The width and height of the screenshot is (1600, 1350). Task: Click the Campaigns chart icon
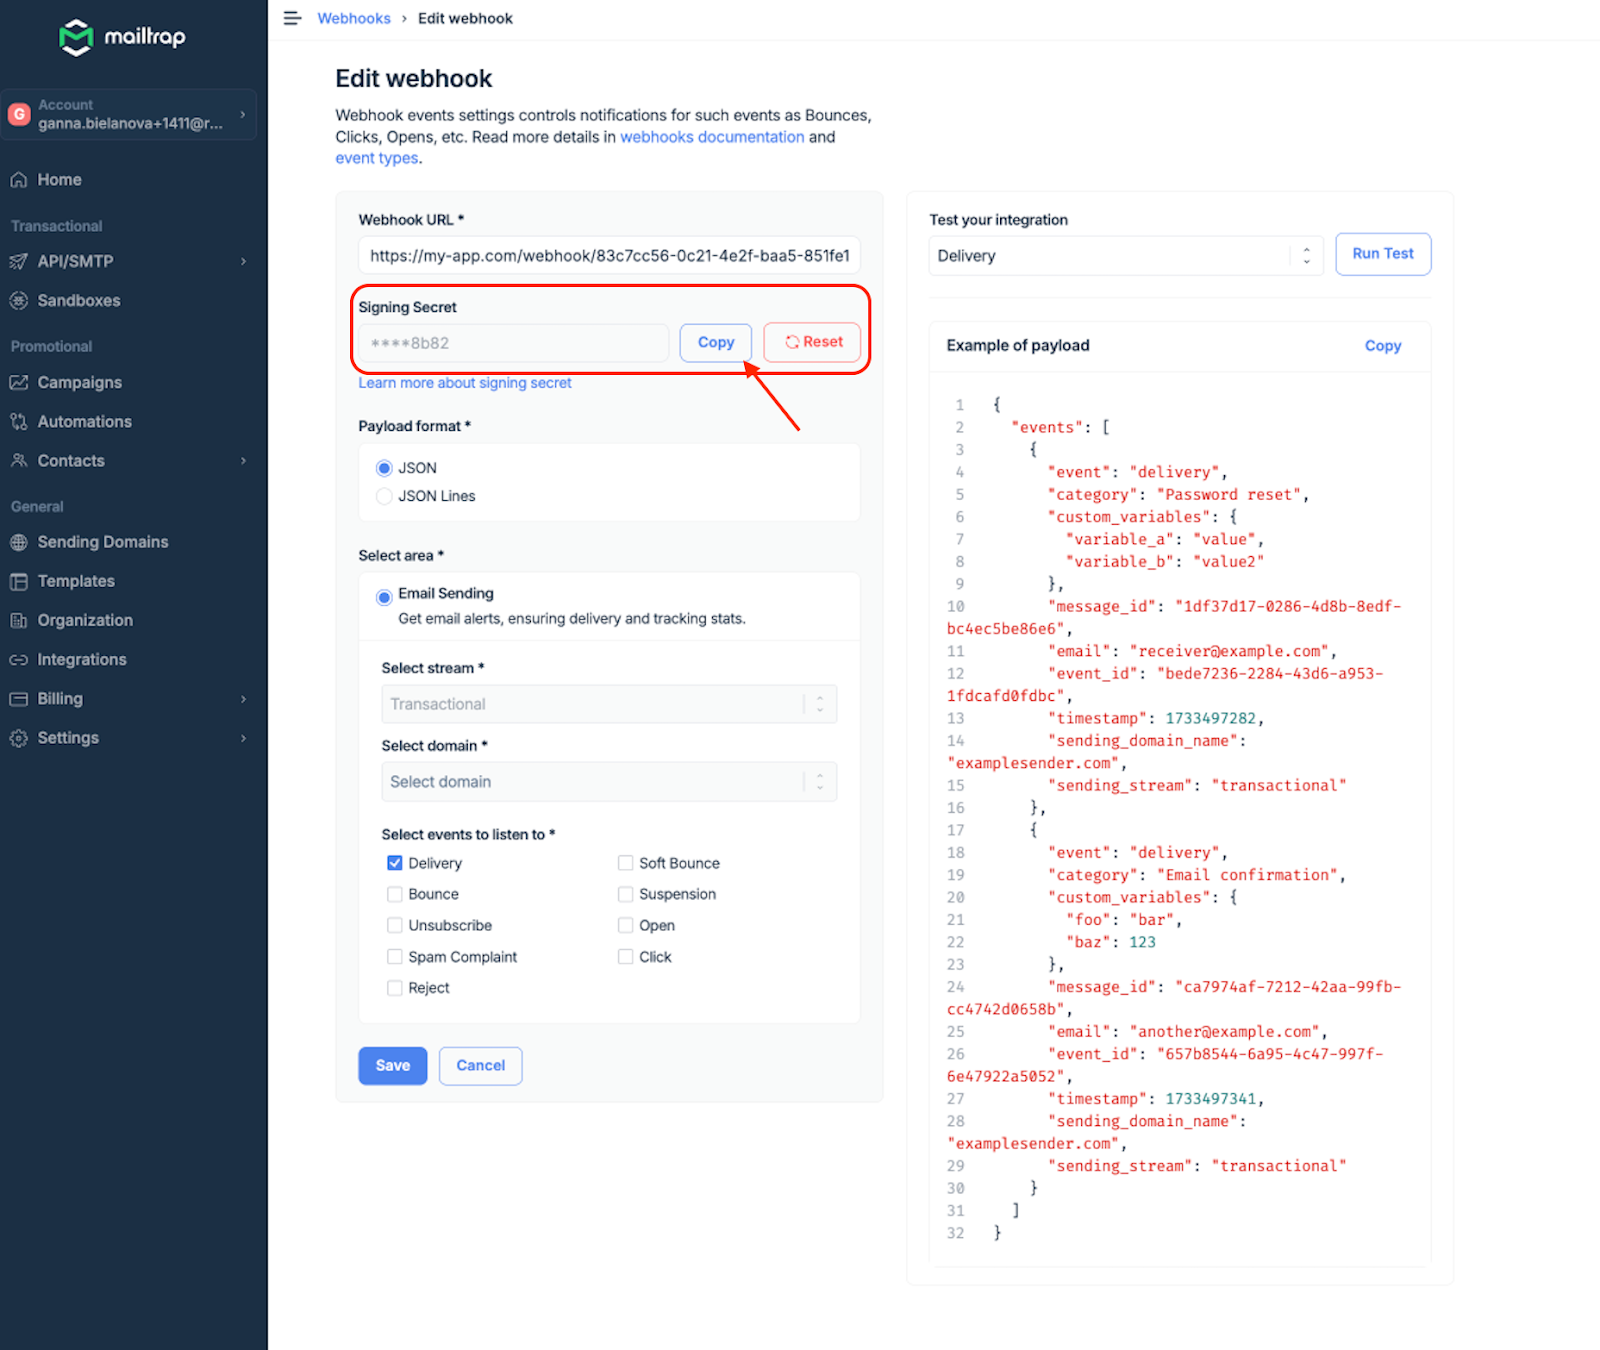(18, 382)
